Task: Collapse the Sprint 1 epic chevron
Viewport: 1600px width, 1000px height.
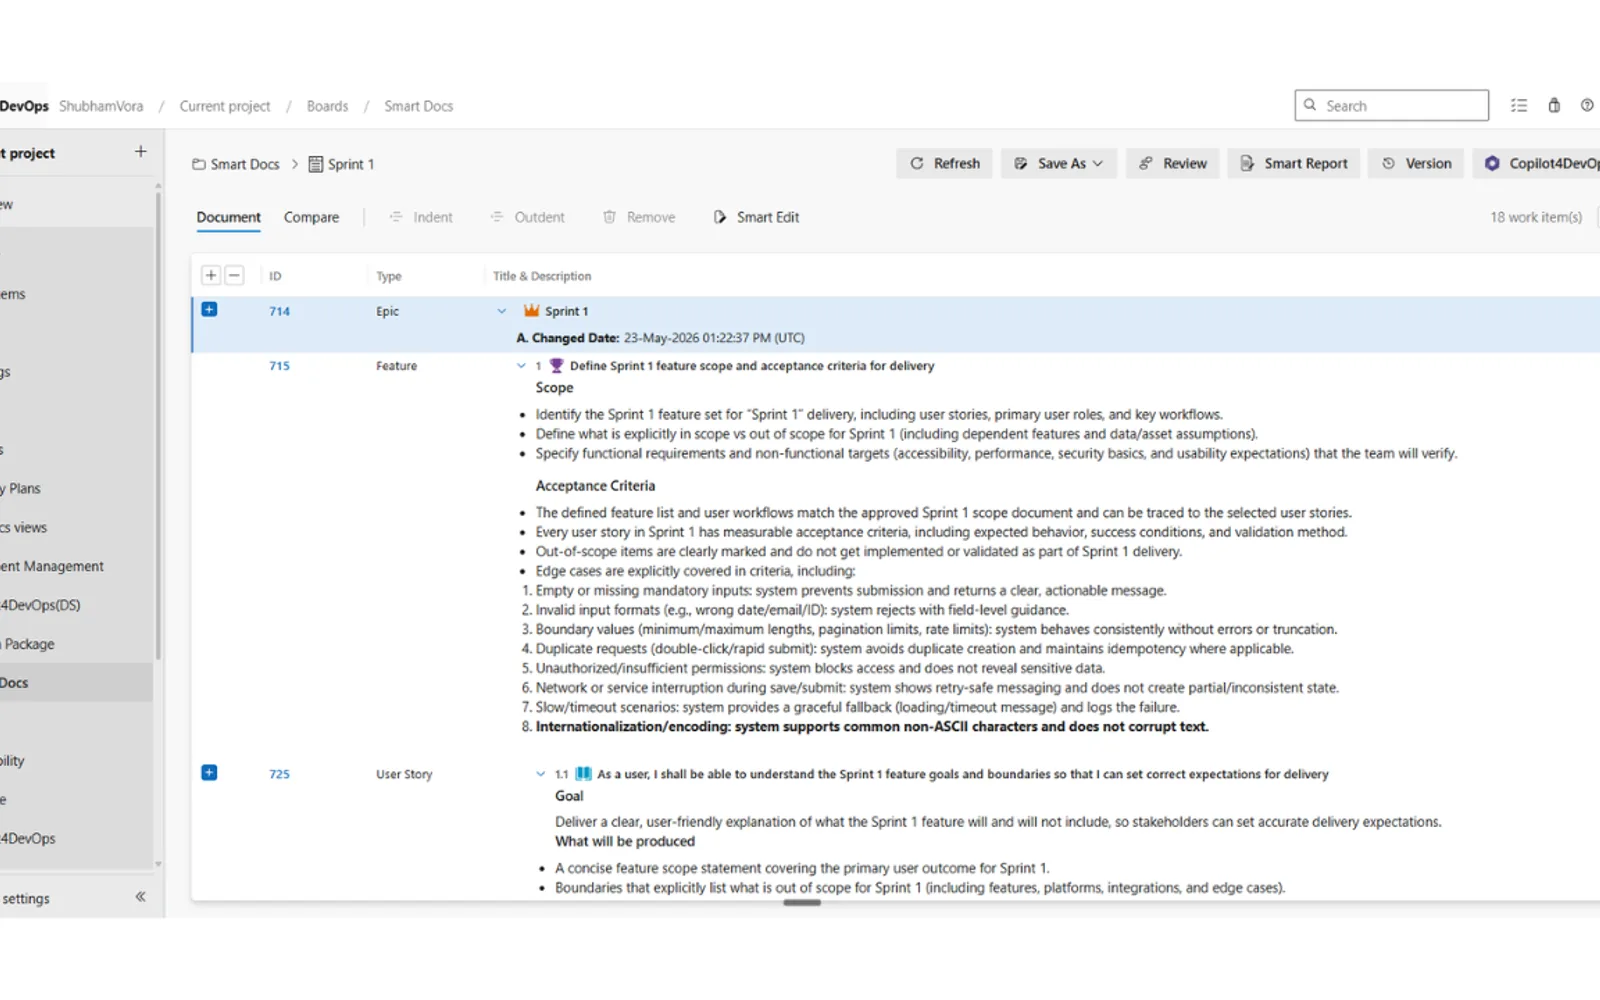Action: pos(501,311)
